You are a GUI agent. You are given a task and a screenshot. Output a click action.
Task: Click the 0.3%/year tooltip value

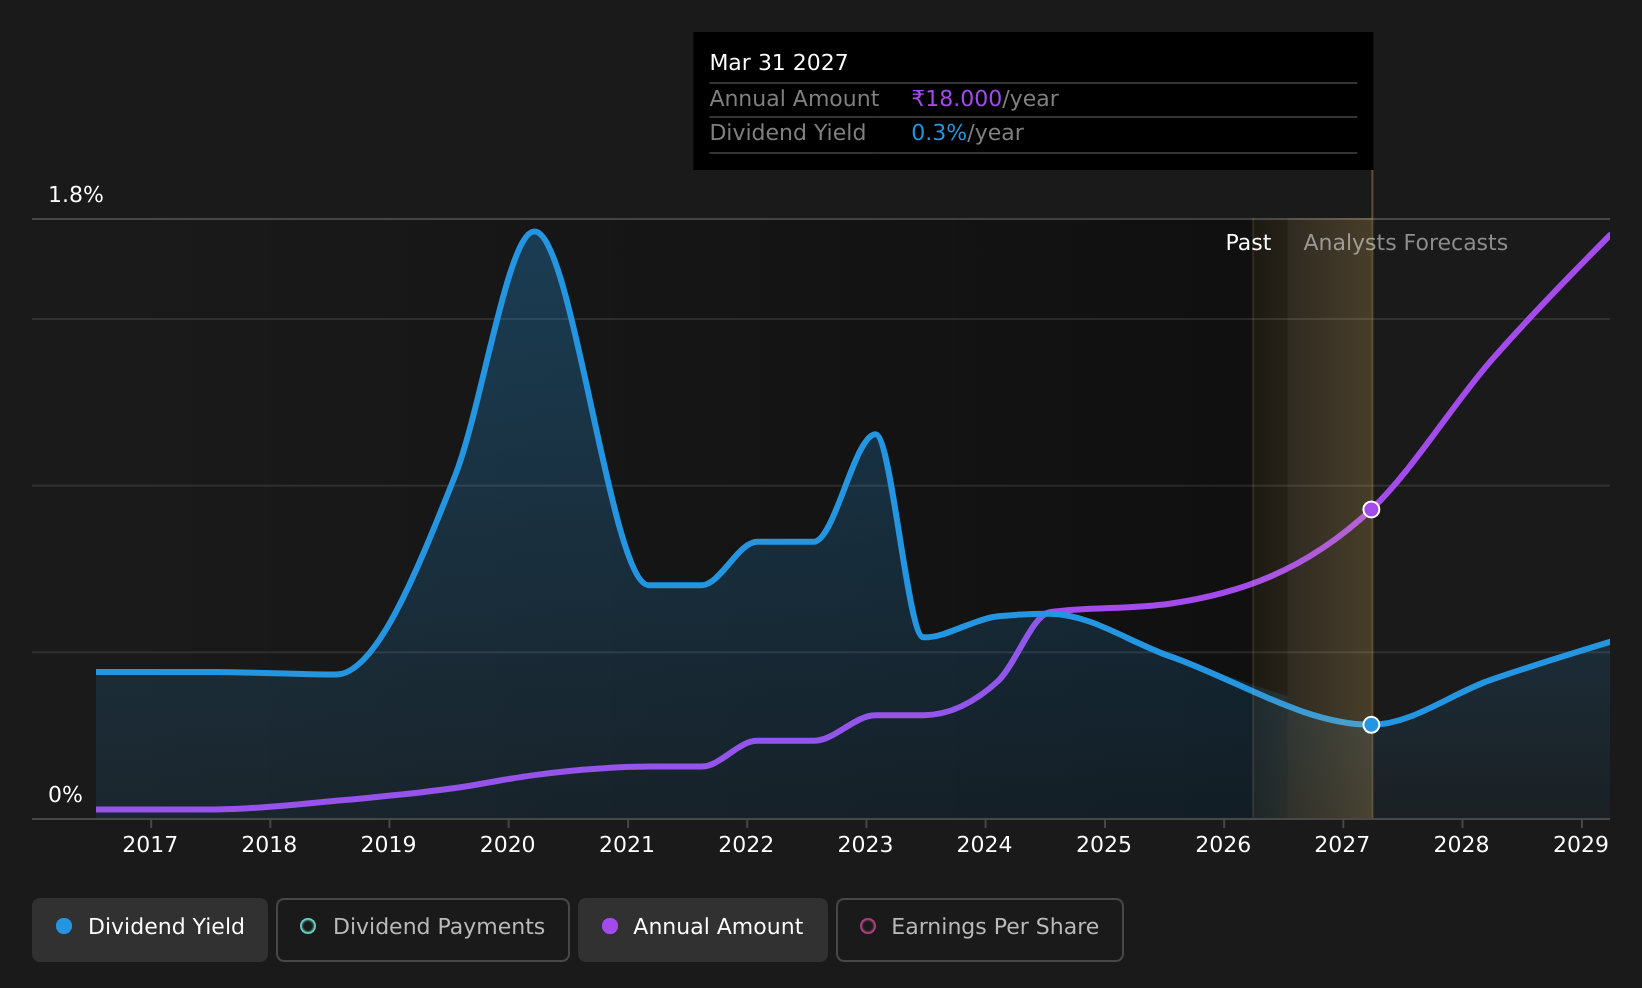[x=967, y=133]
